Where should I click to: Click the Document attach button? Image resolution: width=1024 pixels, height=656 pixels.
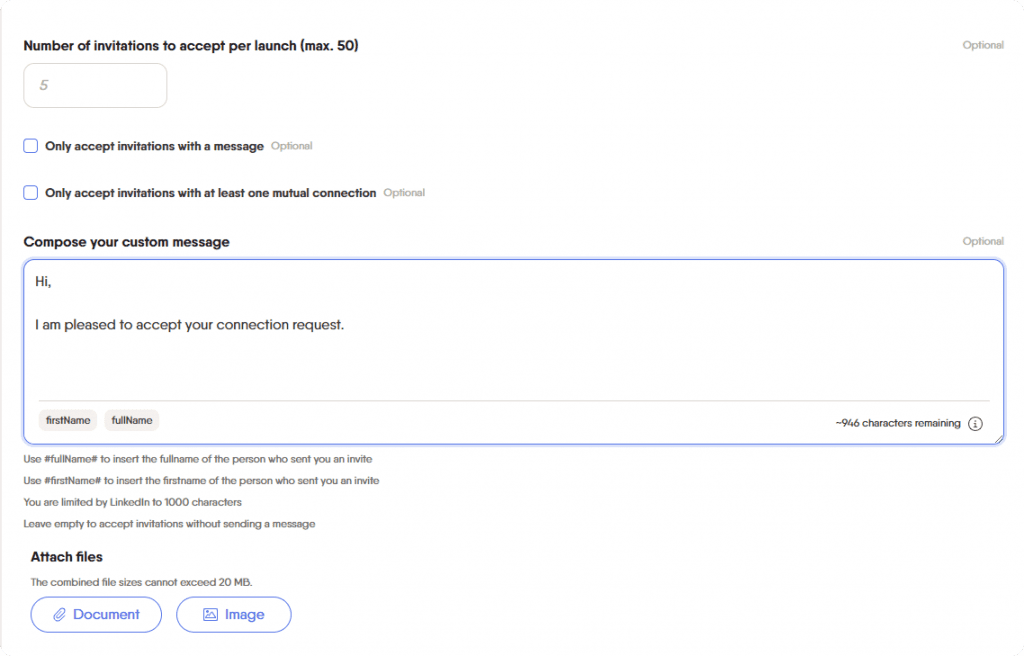[96, 614]
